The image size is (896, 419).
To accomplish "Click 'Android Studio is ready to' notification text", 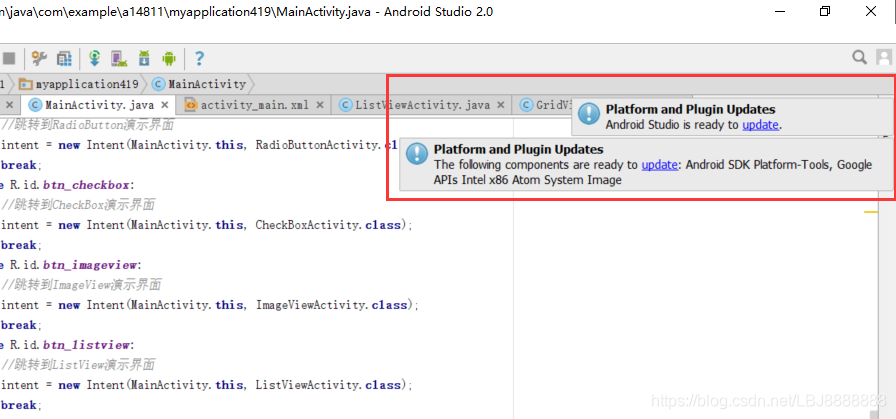I will click(673, 125).
